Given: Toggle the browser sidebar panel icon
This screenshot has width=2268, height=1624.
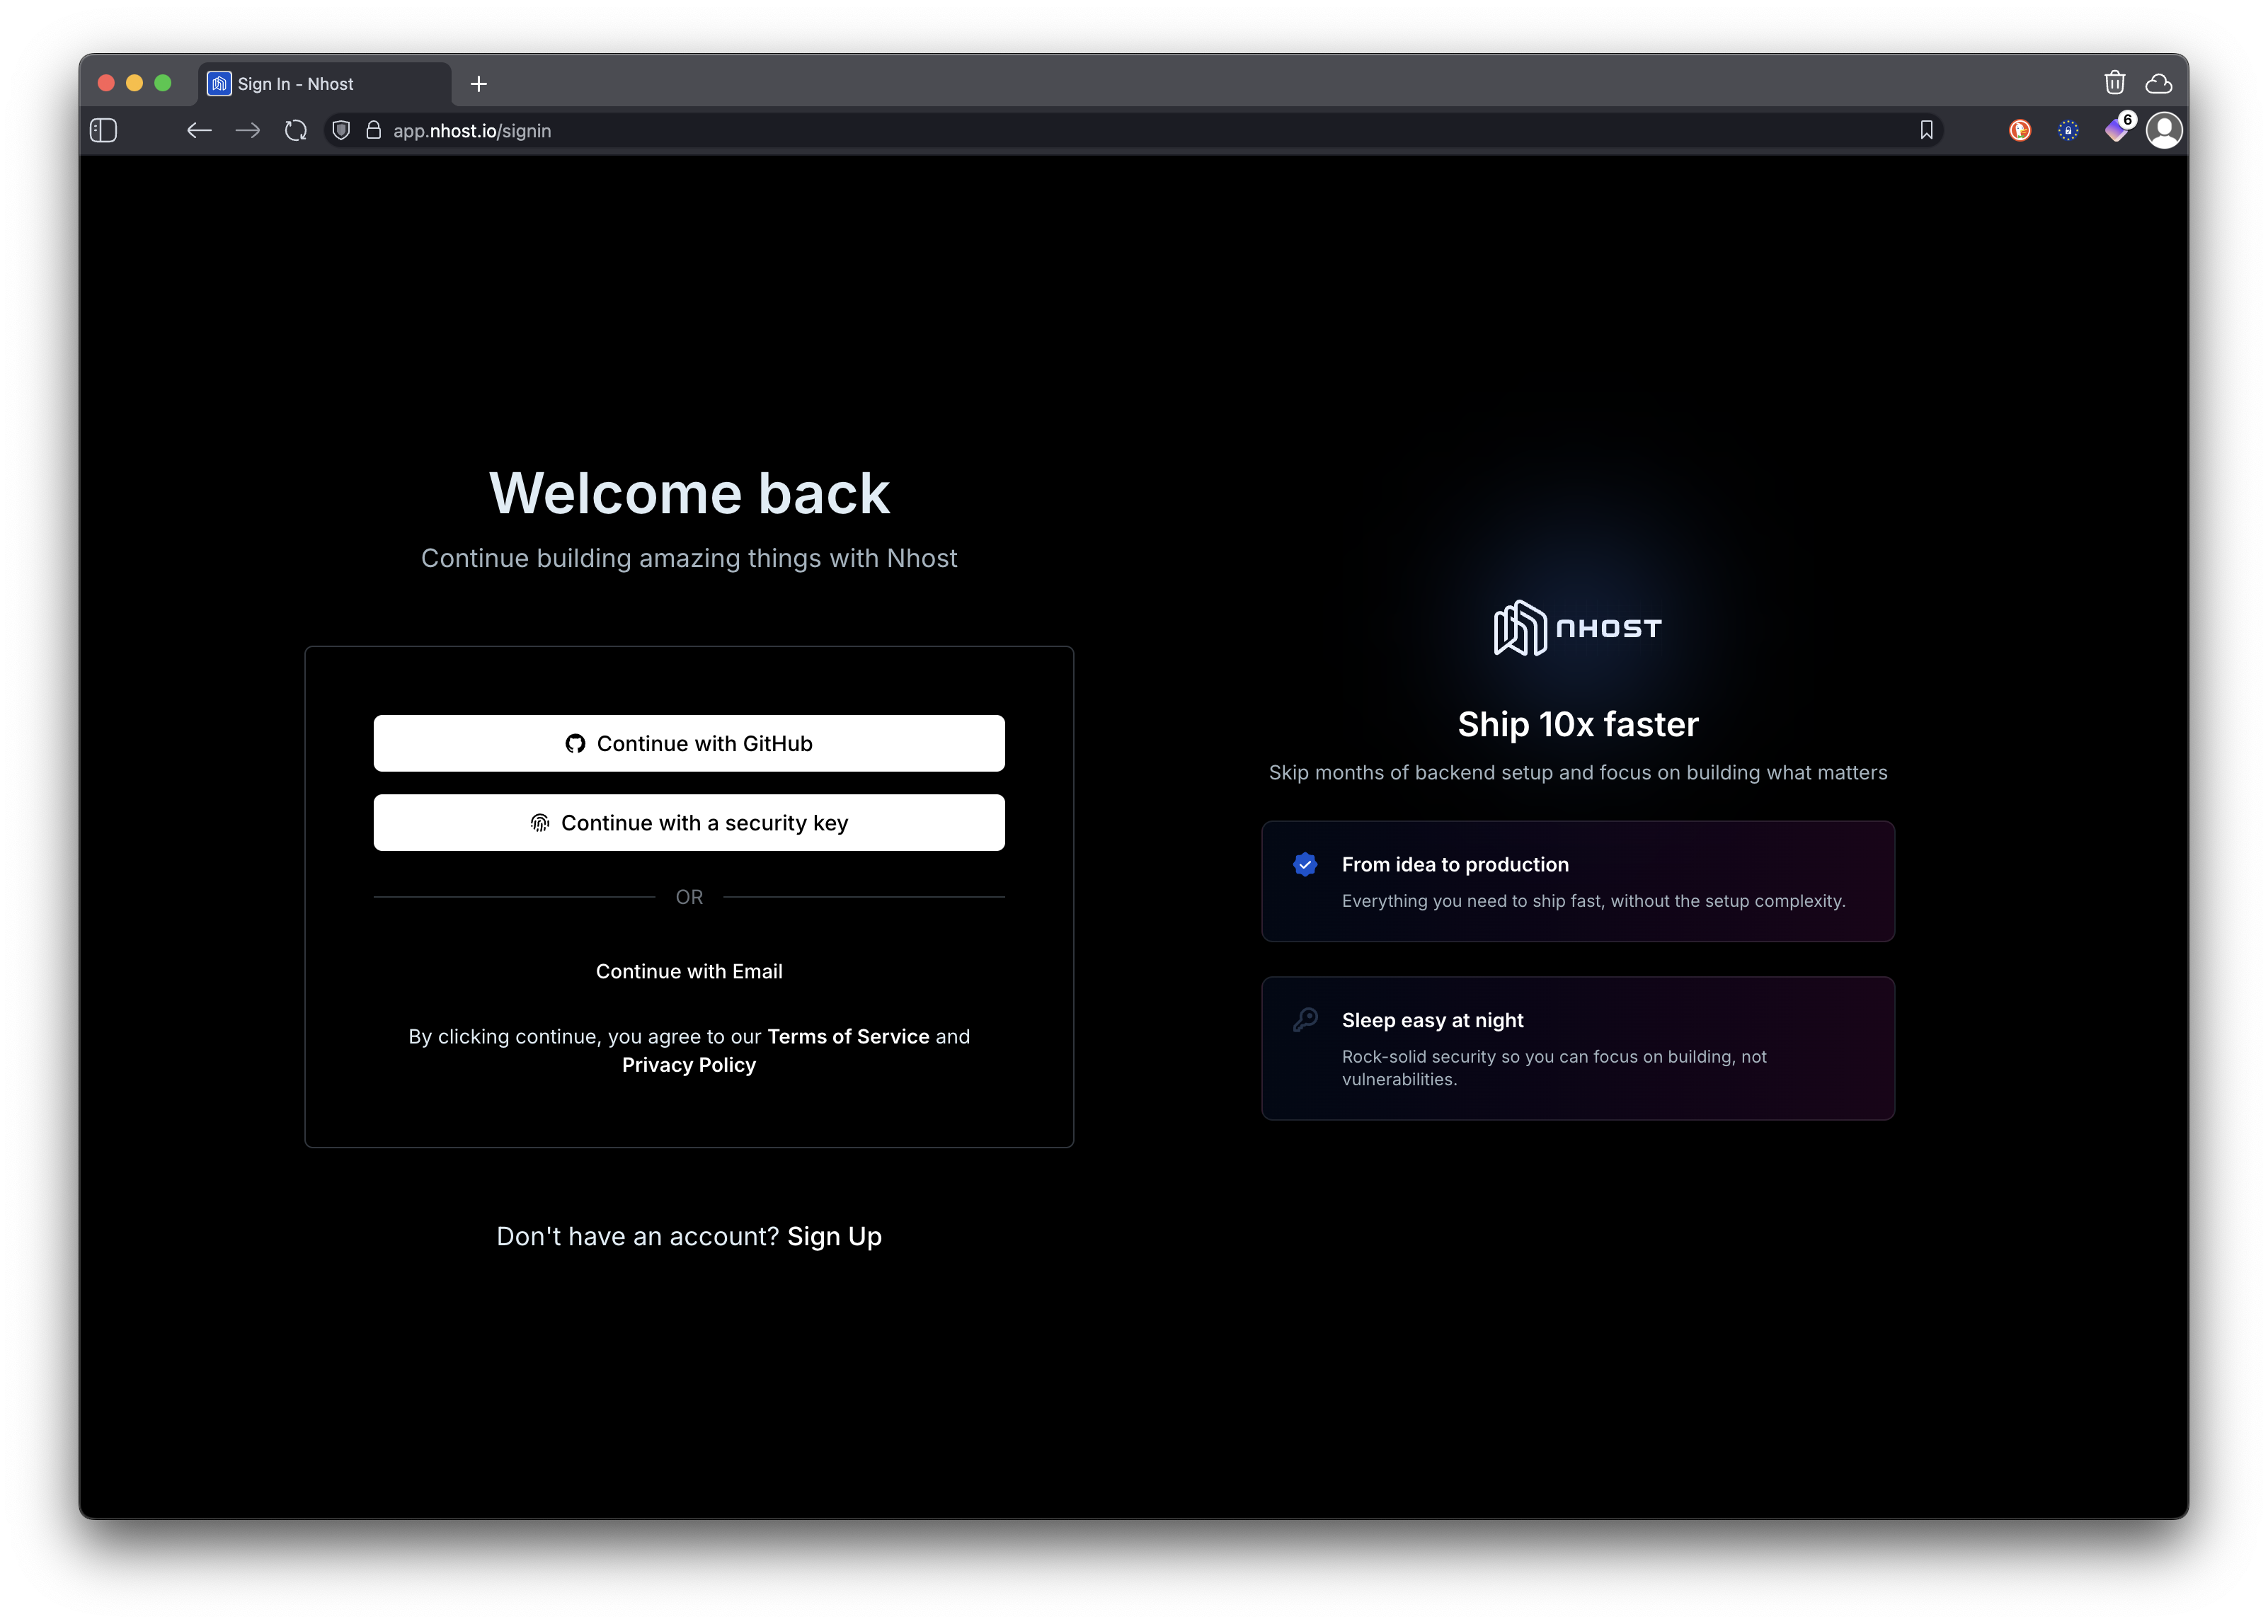Looking at the screenshot, I should [104, 131].
